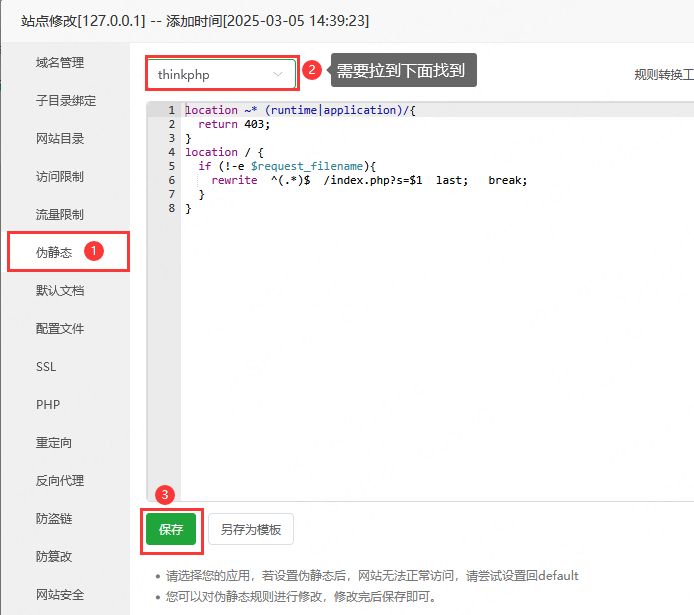Open the PHP version tab
The width and height of the screenshot is (694, 615).
[47, 405]
